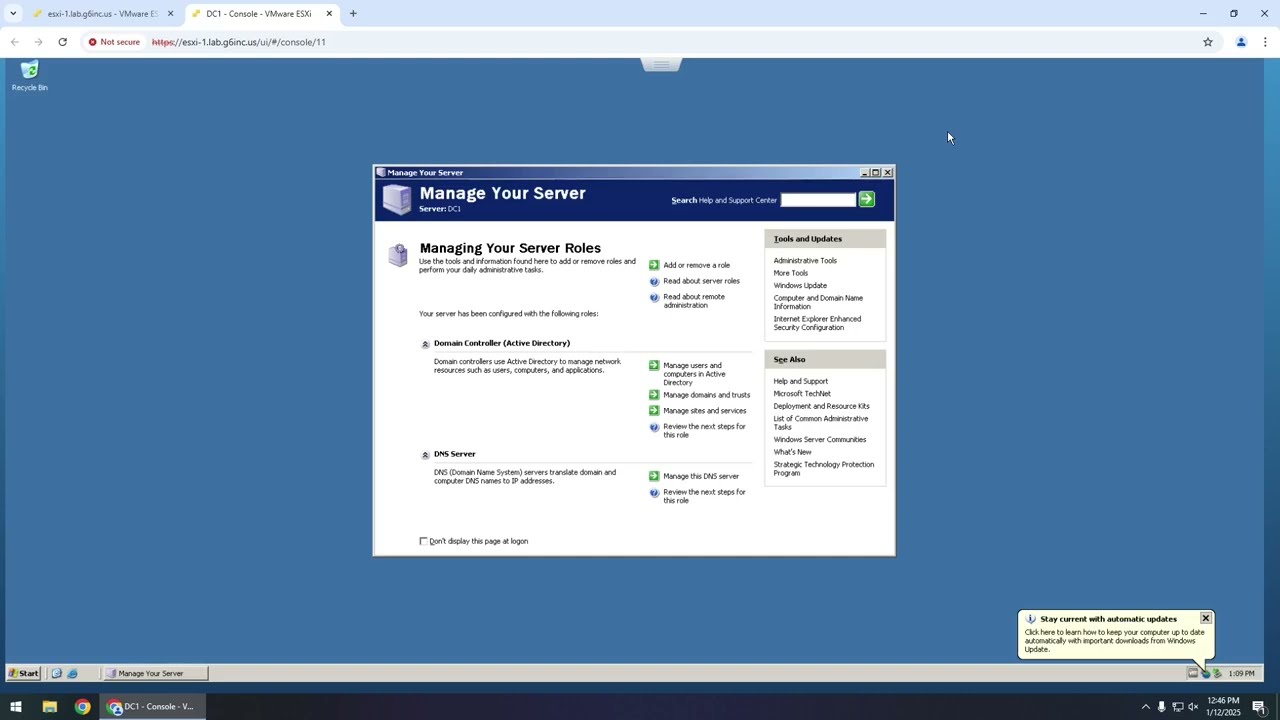The image size is (1280, 720).
Task: Open Manage domains and trusts link
Action: click(x=706, y=395)
